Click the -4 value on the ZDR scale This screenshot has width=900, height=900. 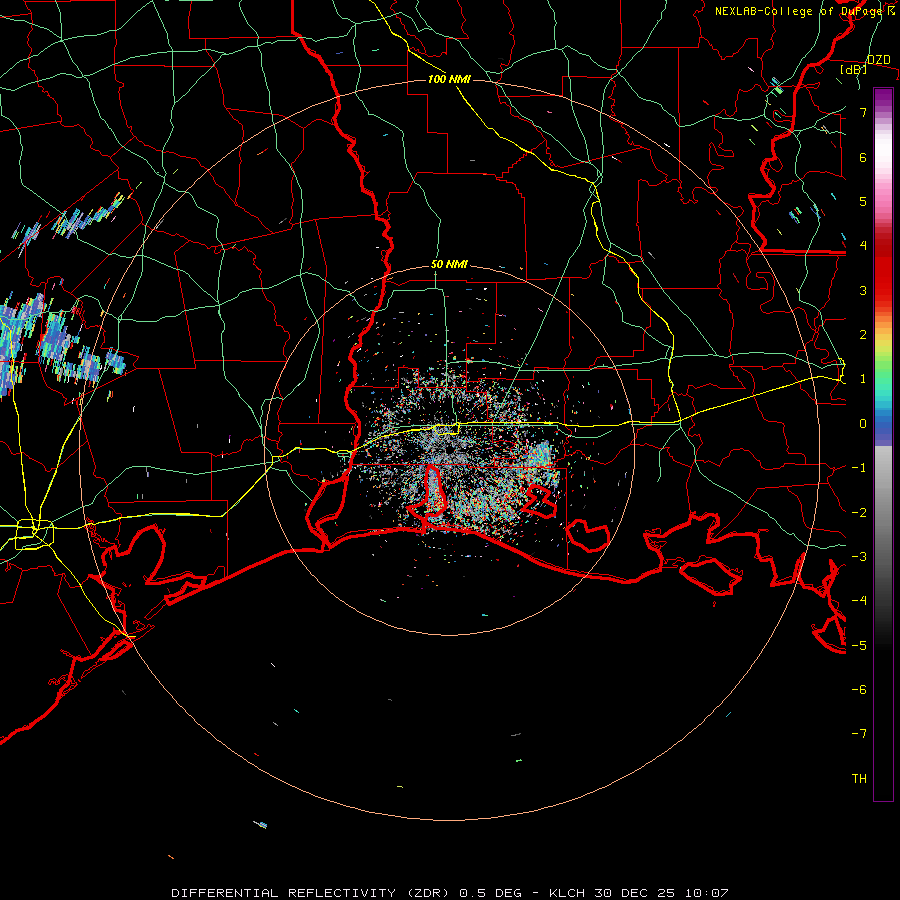tap(859, 601)
